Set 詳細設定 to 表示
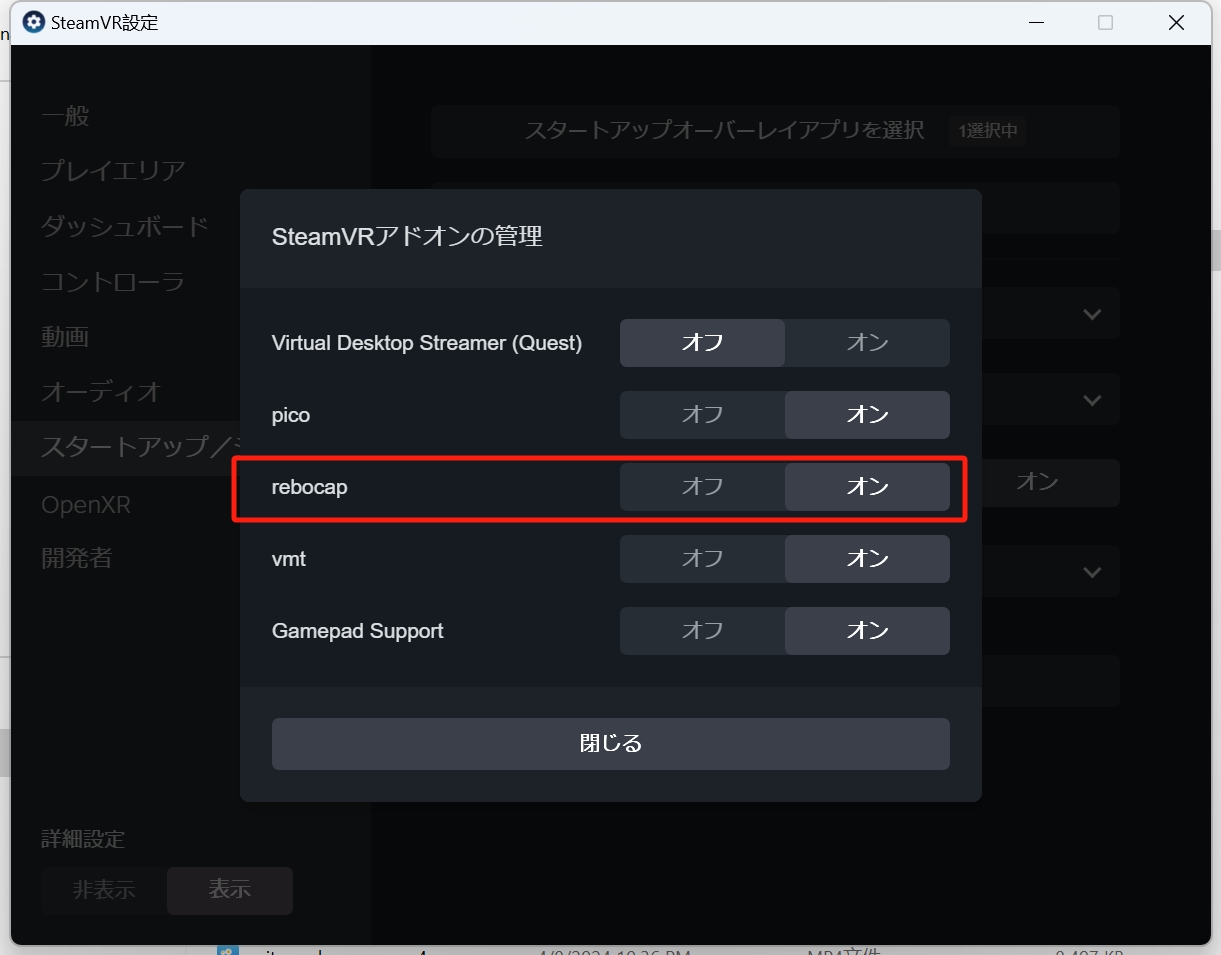Image resolution: width=1221 pixels, height=955 pixels. pos(230,890)
